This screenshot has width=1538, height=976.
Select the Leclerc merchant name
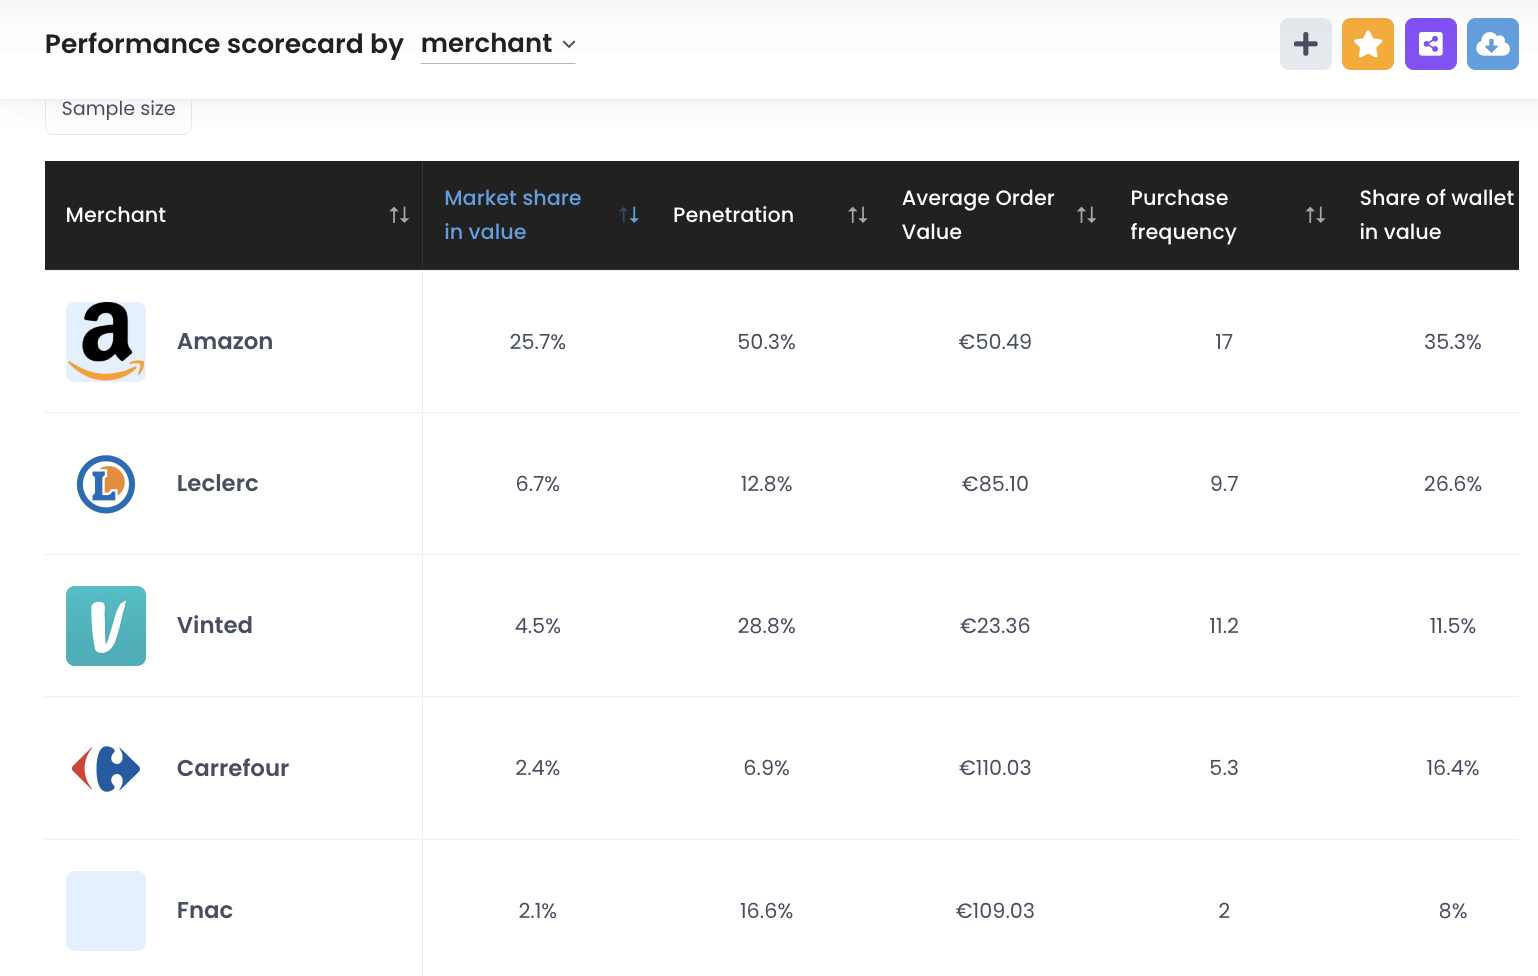(218, 484)
